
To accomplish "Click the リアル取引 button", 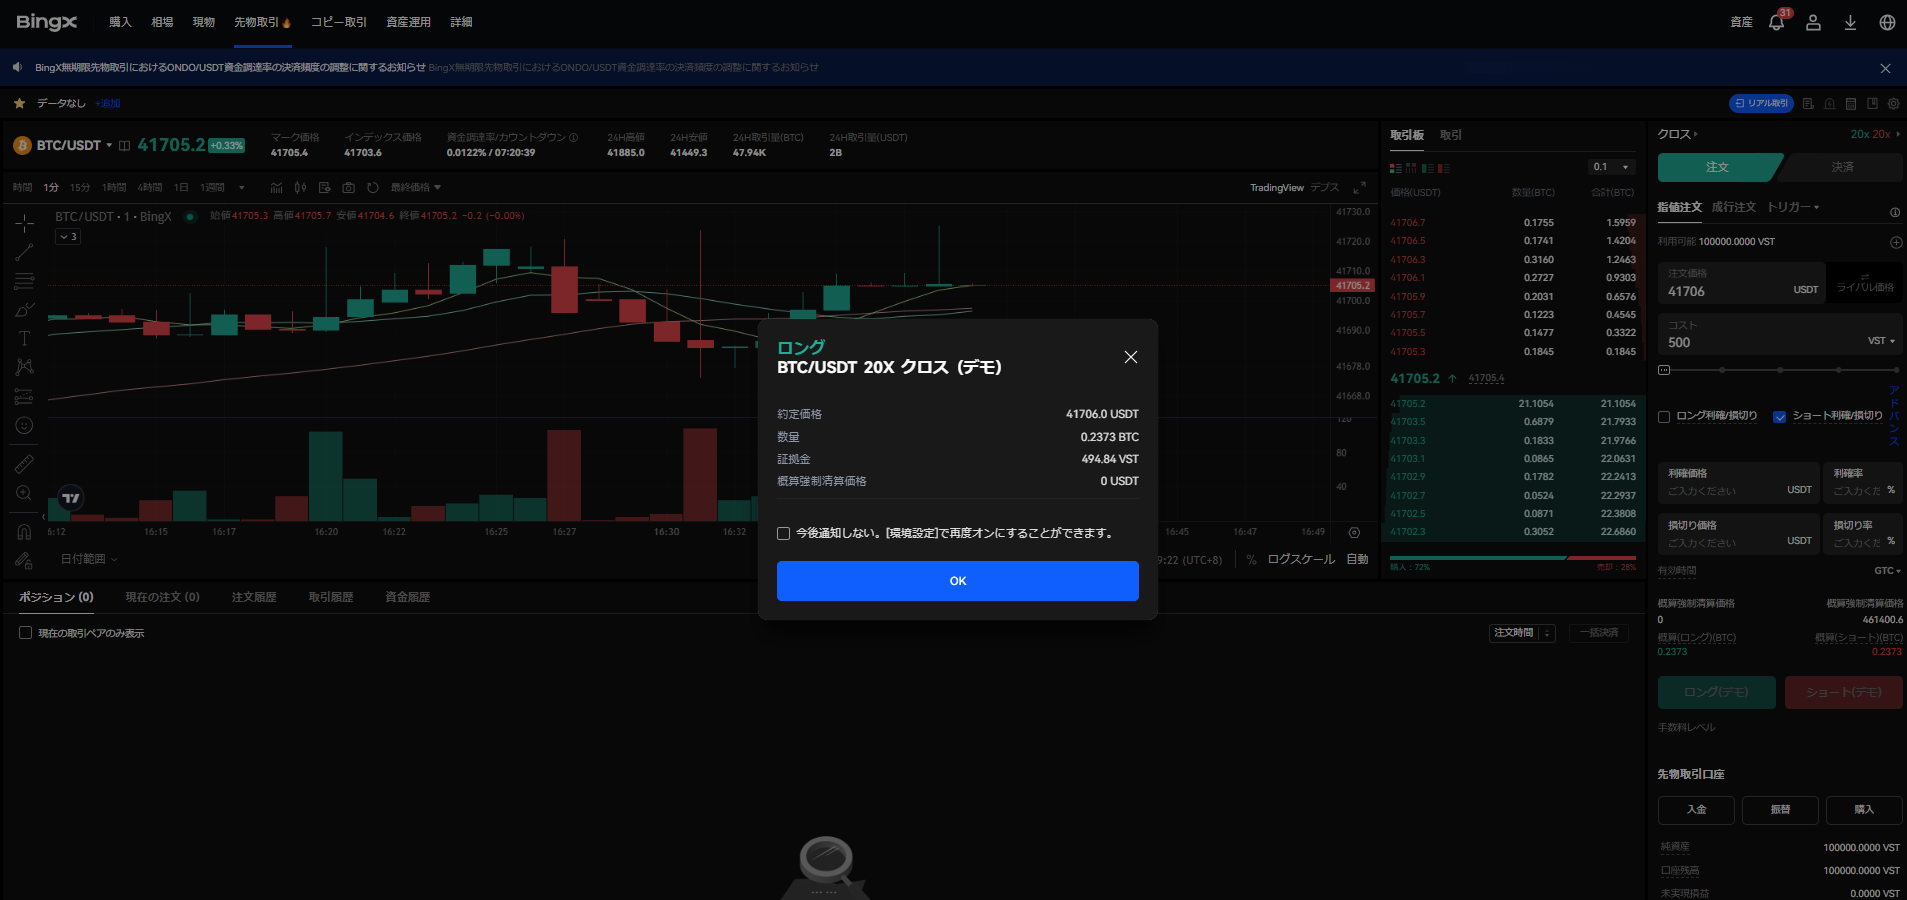I will [1761, 103].
